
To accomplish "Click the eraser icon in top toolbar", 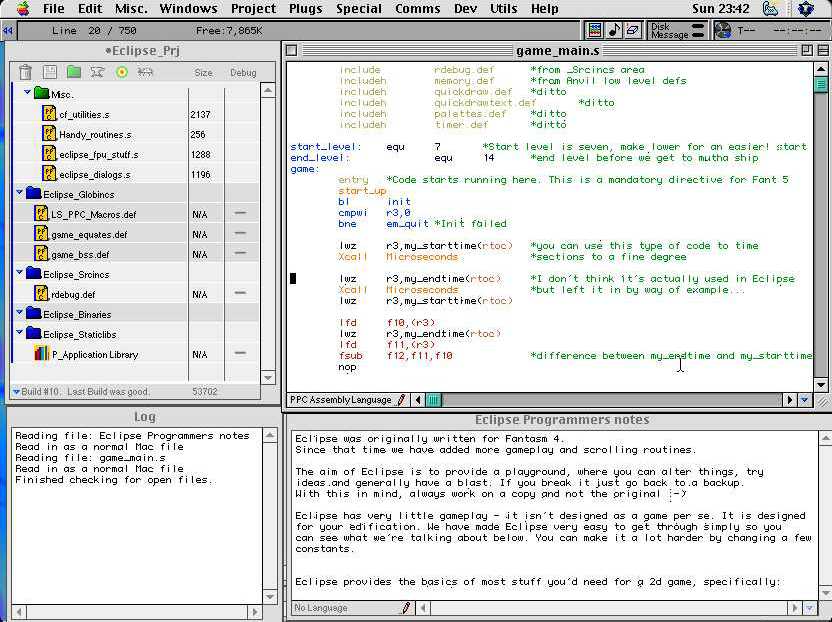I will pyautogui.click(x=633, y=30).
